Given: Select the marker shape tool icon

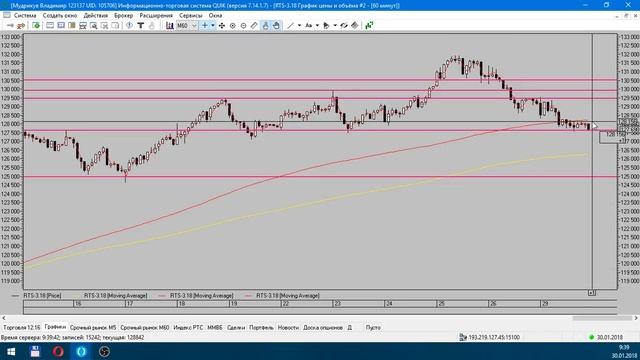Looking at the screenshot, I should point(326,26).
